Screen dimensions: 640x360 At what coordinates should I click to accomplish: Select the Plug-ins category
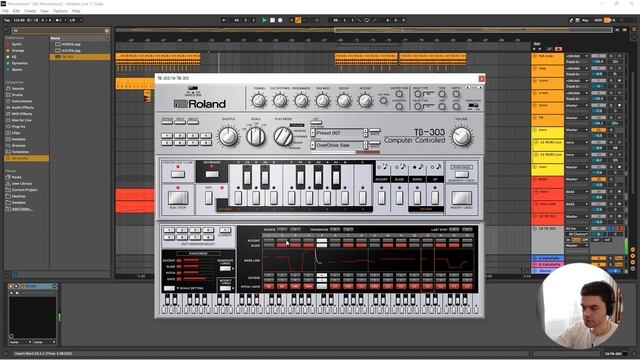[x=19, y=127]
